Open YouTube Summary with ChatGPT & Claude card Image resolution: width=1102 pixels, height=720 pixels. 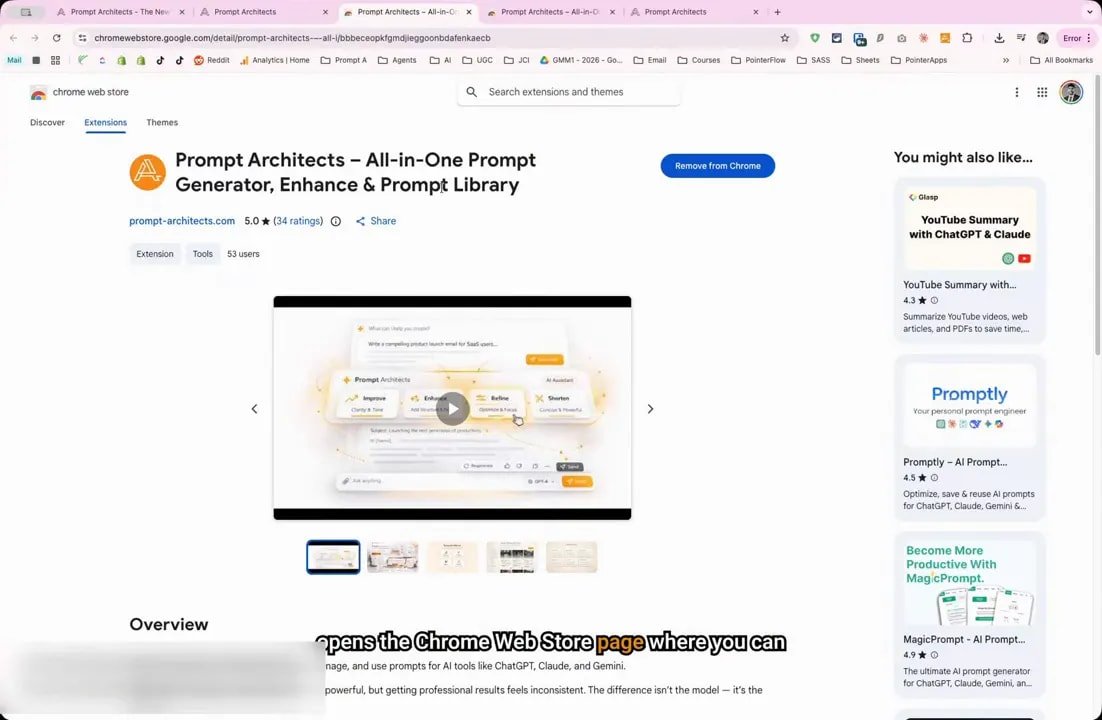tap(970, 260)
